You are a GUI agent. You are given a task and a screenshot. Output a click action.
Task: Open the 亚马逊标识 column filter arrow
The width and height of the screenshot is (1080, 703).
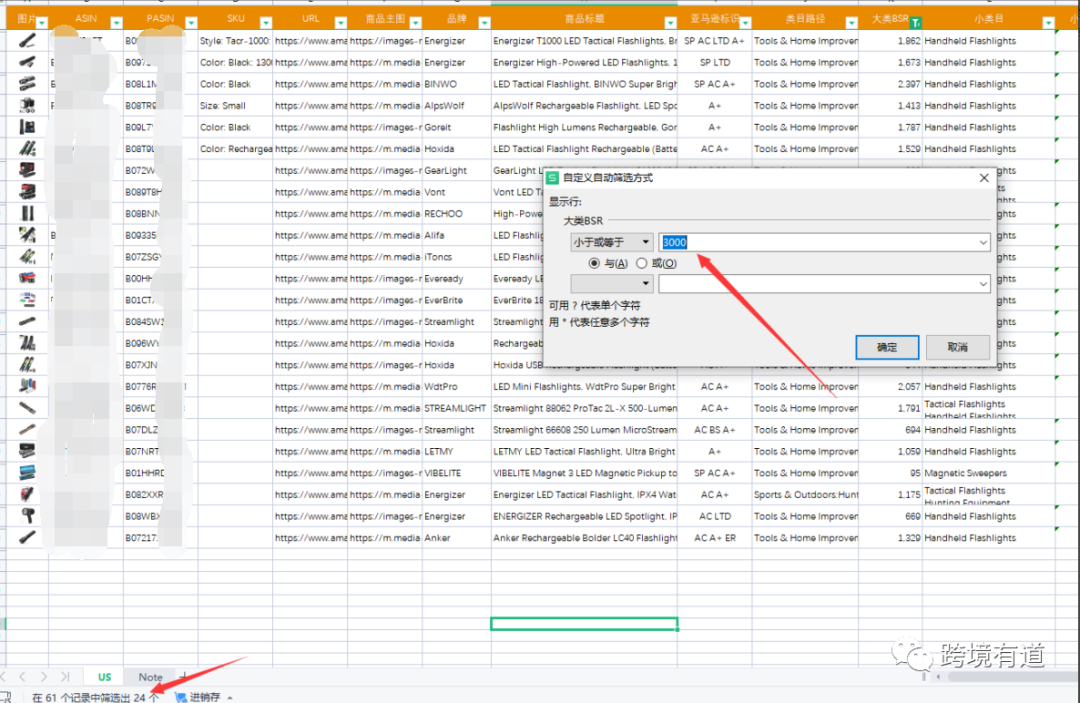point(745,23)
